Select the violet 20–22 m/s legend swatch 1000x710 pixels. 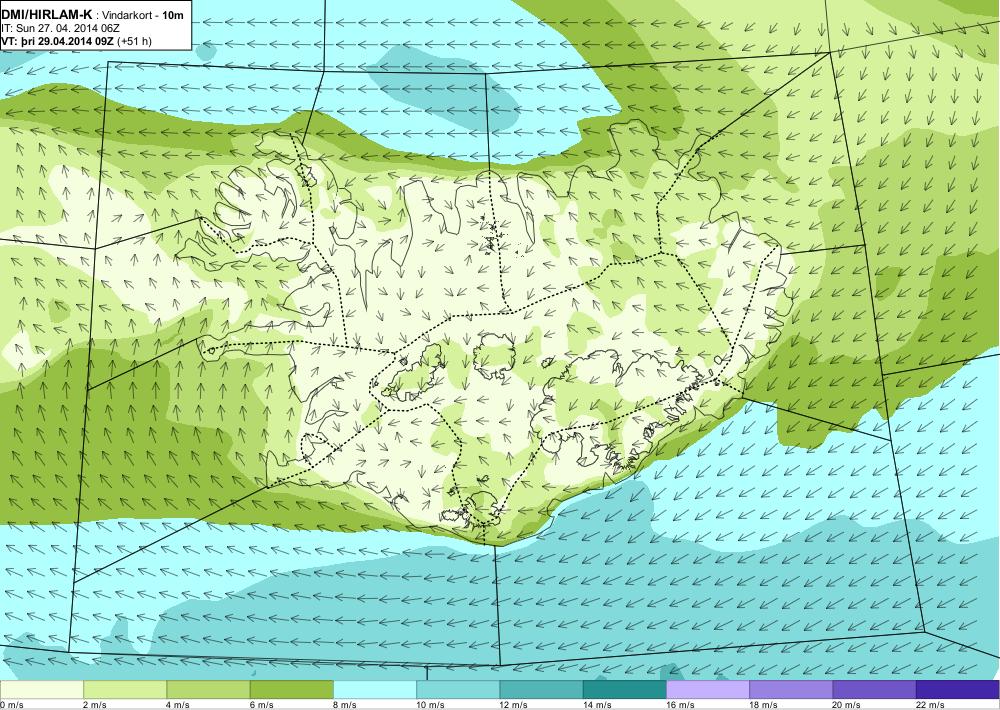[874, 690]
